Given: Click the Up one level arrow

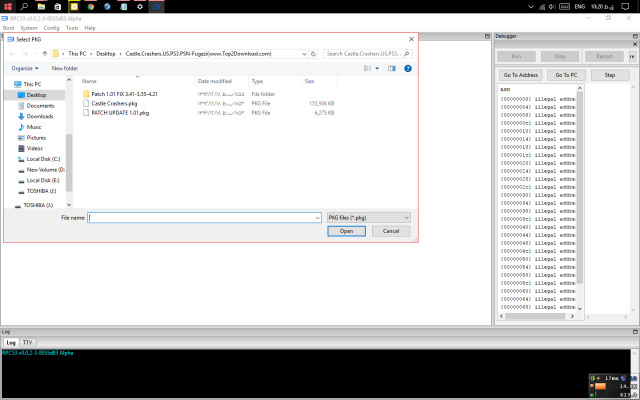Looking at the screenshot, I should pyautogui.click(x=45, y=53).
